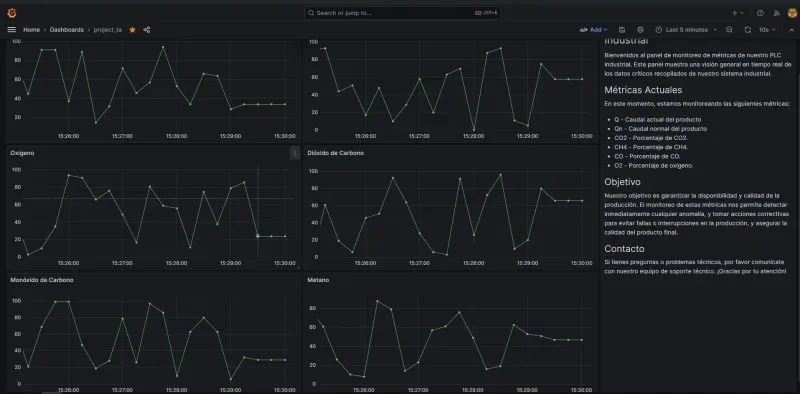
Task: Open the Oxígeno panel three-dot menu
Action: point(295,153)
